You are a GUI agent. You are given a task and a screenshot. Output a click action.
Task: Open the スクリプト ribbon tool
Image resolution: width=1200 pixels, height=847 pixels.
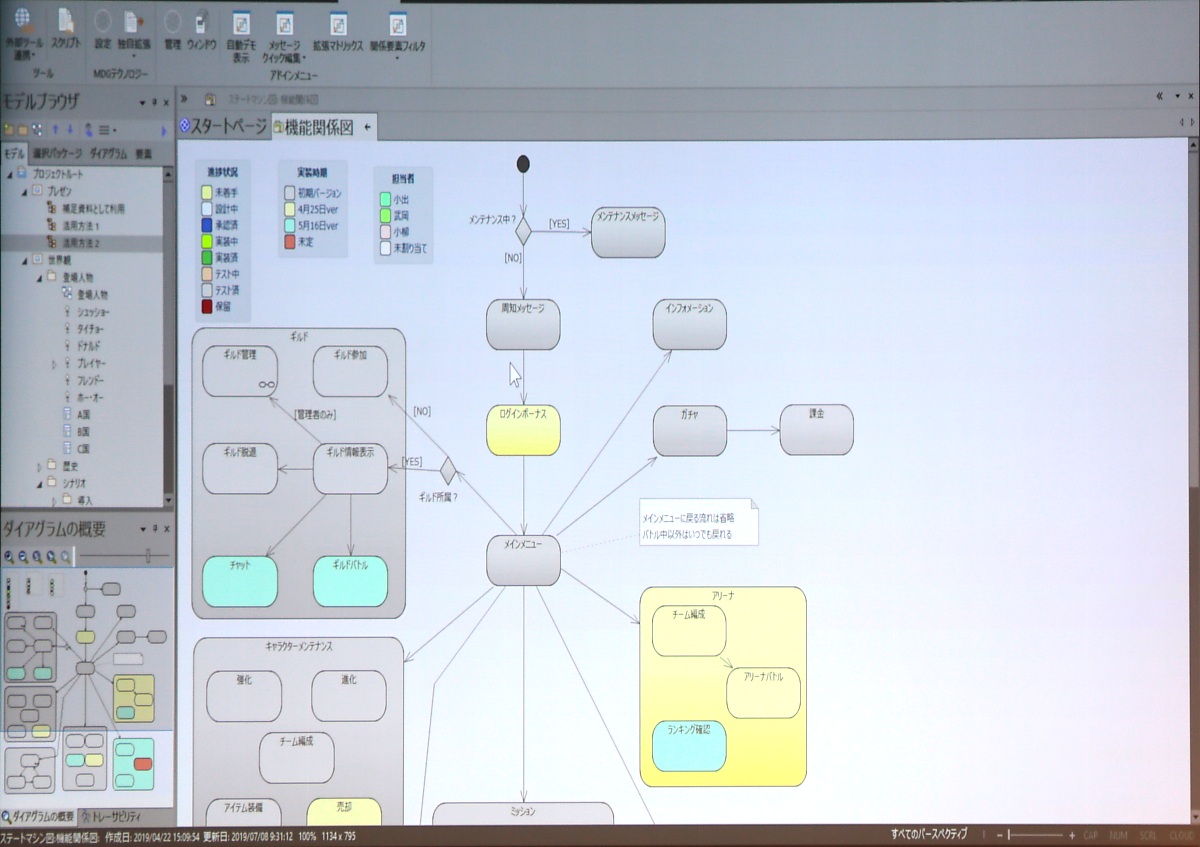pyautogui.click(x=66, y=20)
